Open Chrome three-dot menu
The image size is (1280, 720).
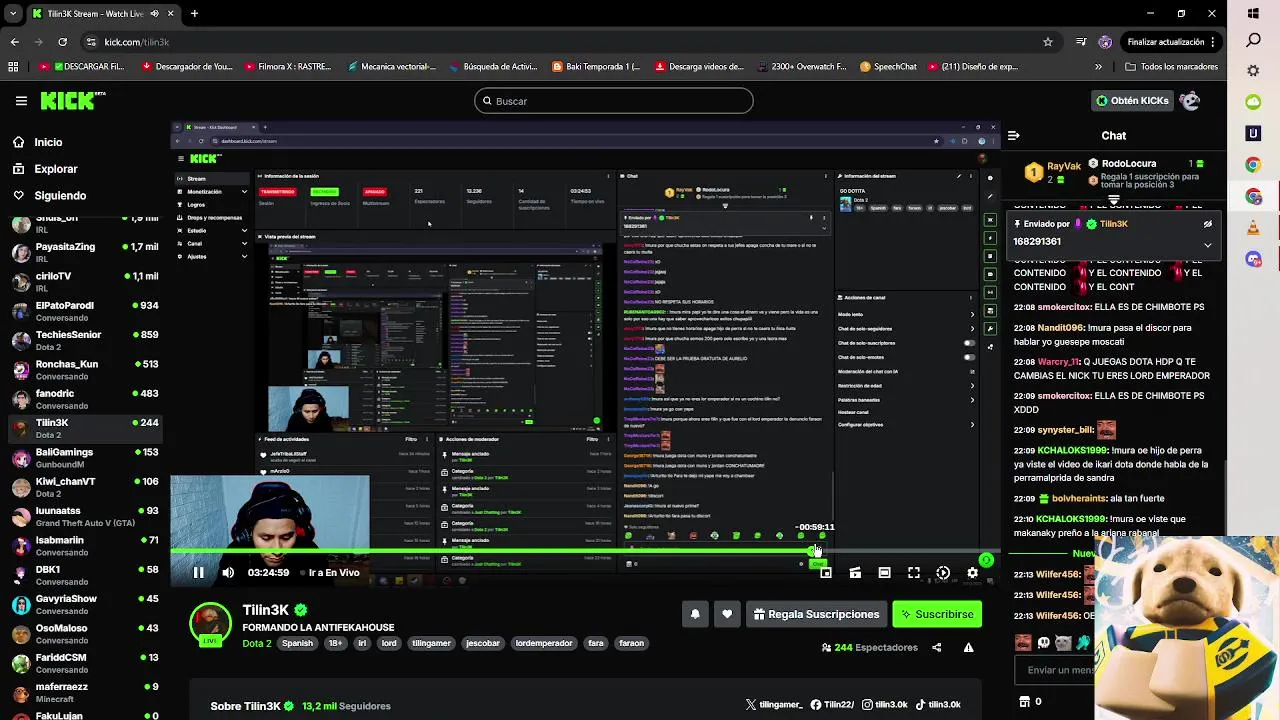tap(1213, 42)
